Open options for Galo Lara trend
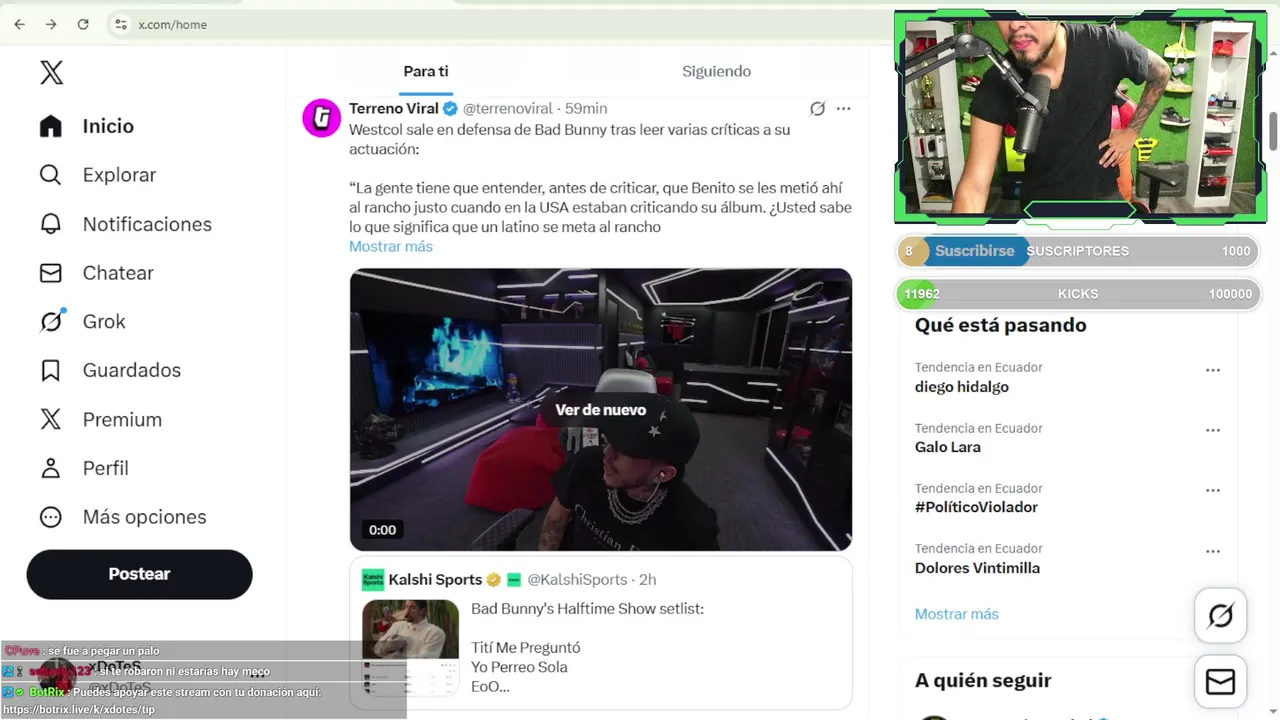Viewport: 1280px width, 720px height. [1213, 431]
